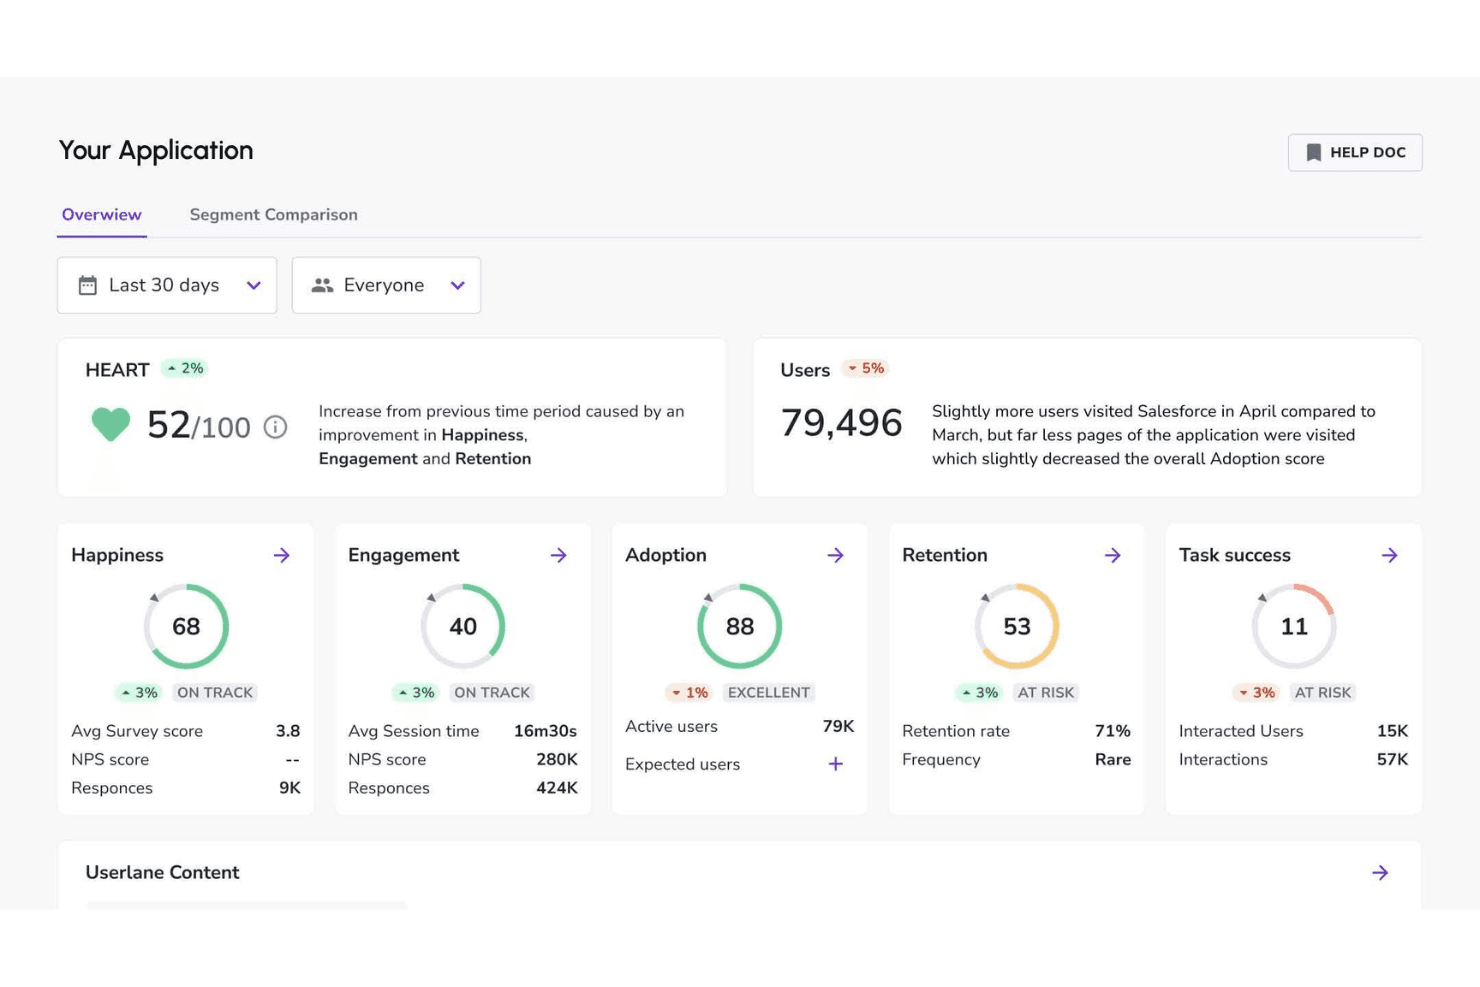
Task: Open the Adoption card arrow
Action: 836,555
